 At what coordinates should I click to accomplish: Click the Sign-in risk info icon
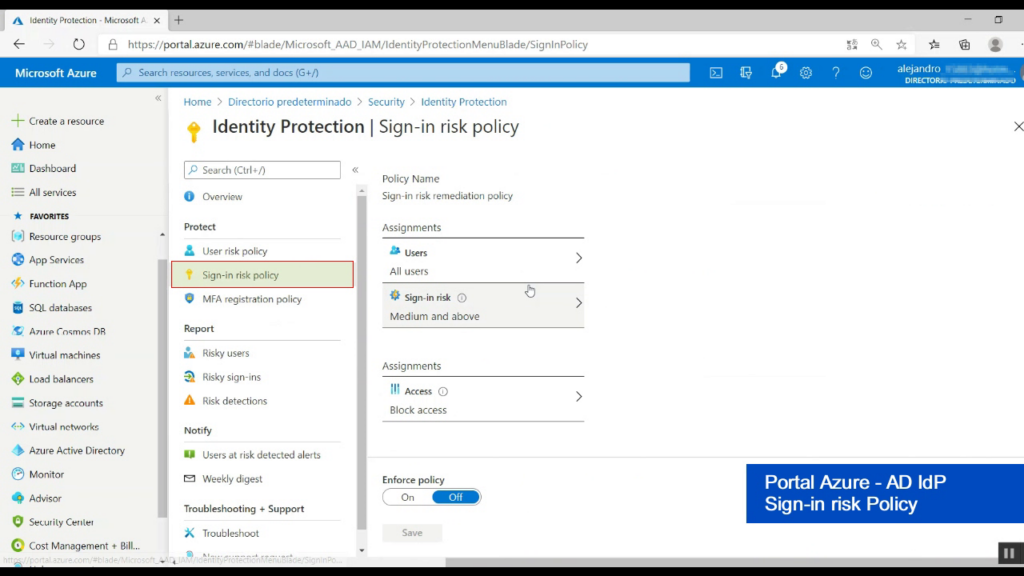462,298
